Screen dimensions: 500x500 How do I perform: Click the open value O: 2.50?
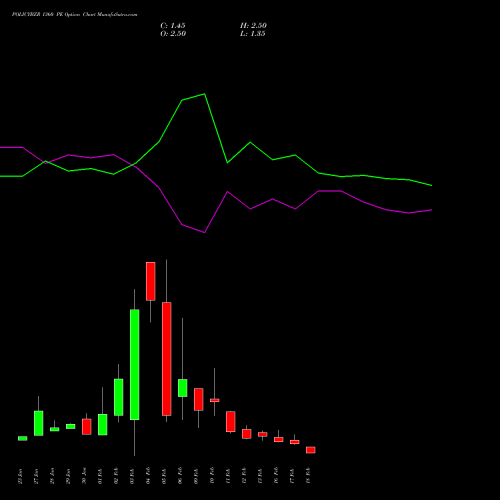173,34
